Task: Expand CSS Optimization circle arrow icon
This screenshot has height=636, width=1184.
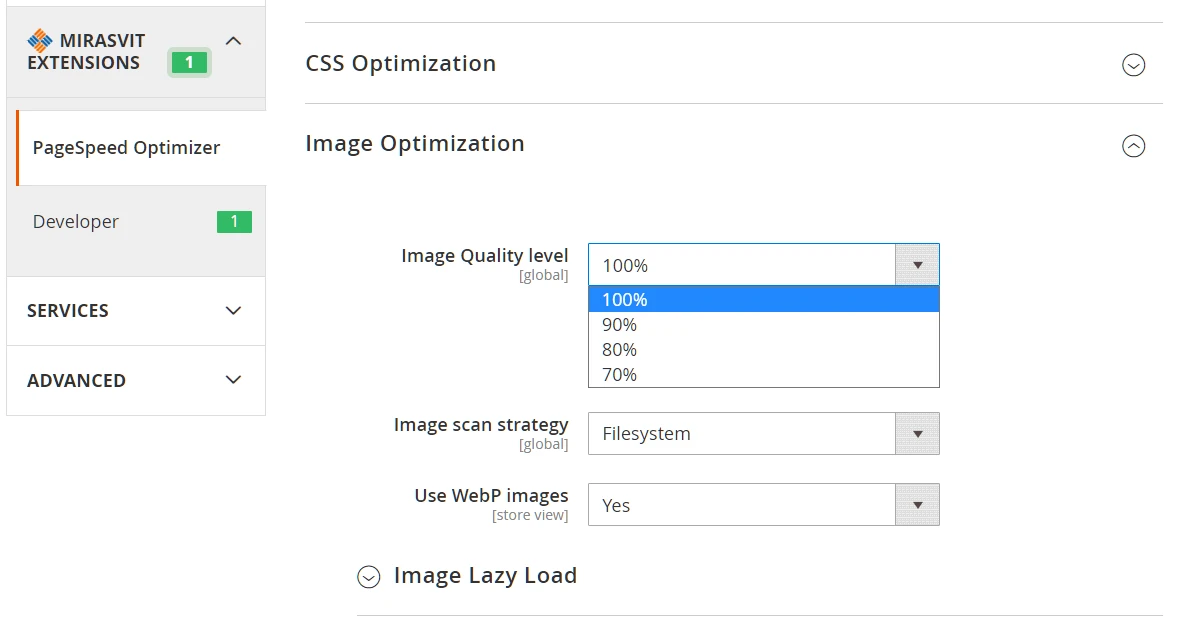Action: [1133, 65]
